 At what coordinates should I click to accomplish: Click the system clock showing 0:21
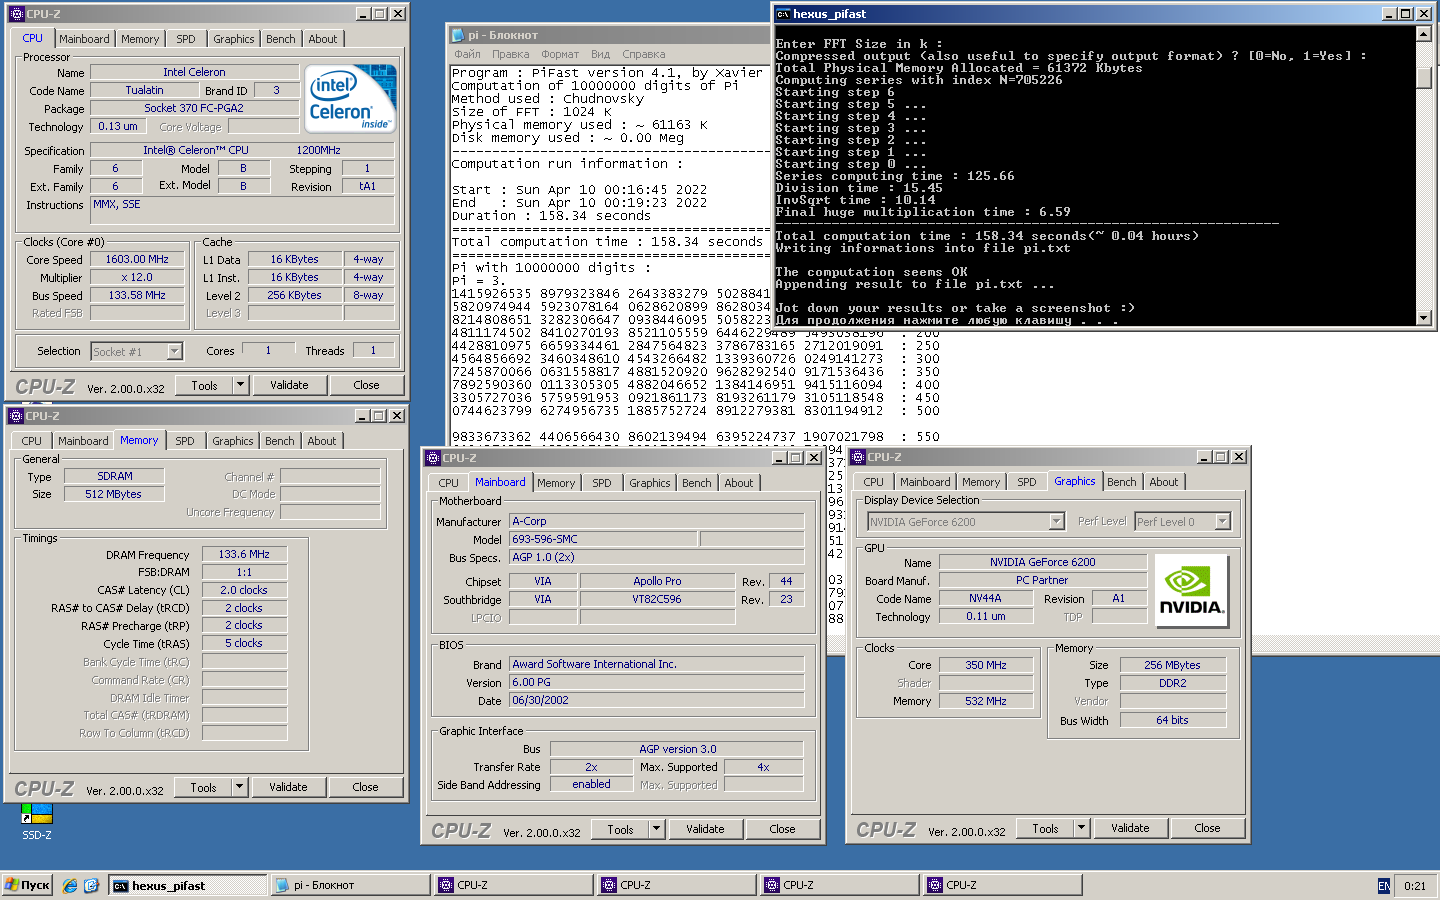[x=1415, y=886]
